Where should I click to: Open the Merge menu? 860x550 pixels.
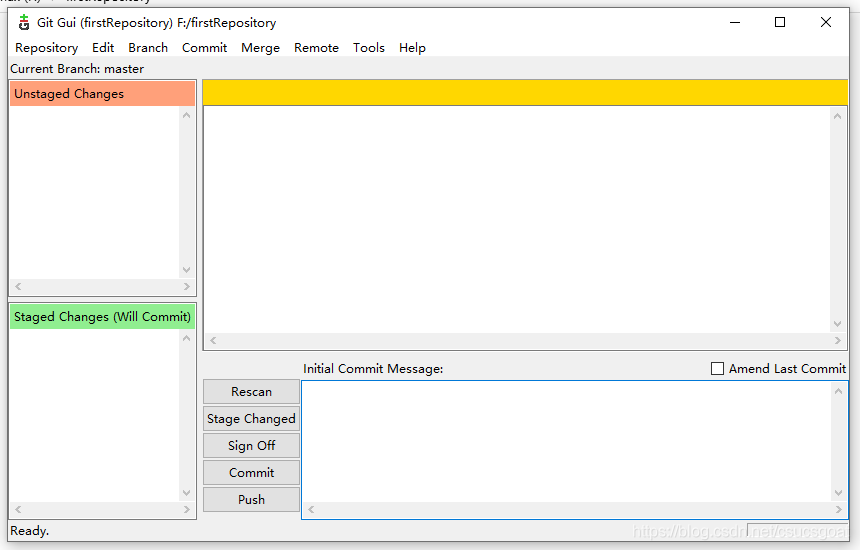click(261, 48)
